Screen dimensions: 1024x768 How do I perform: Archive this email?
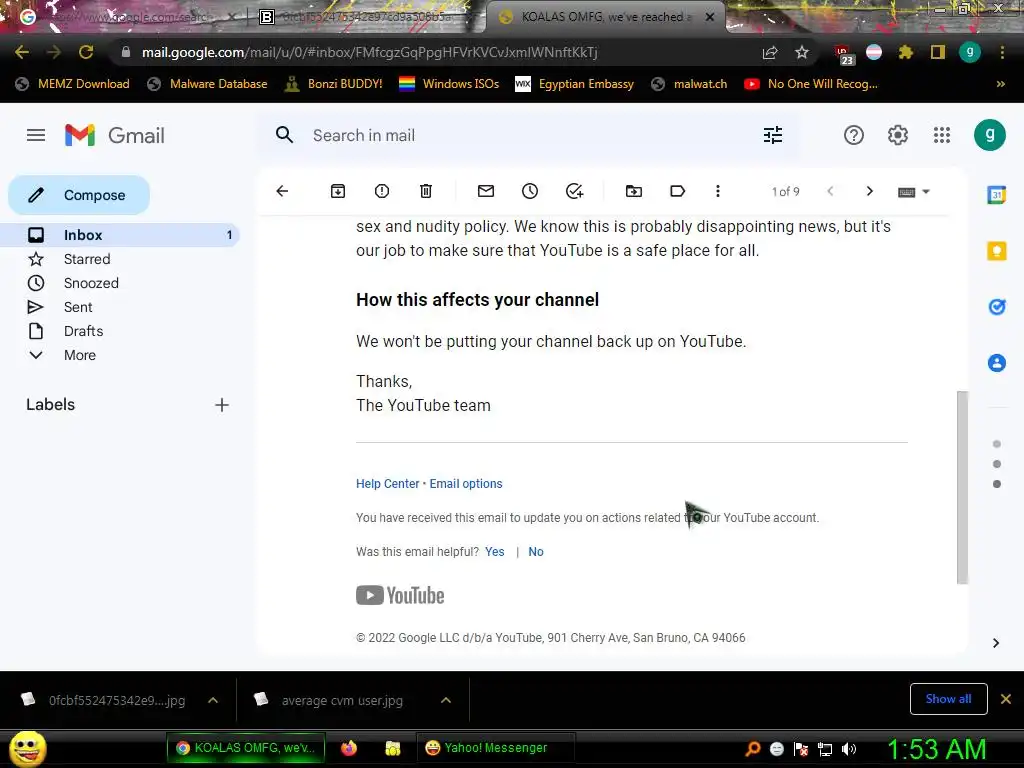point(338,191)
